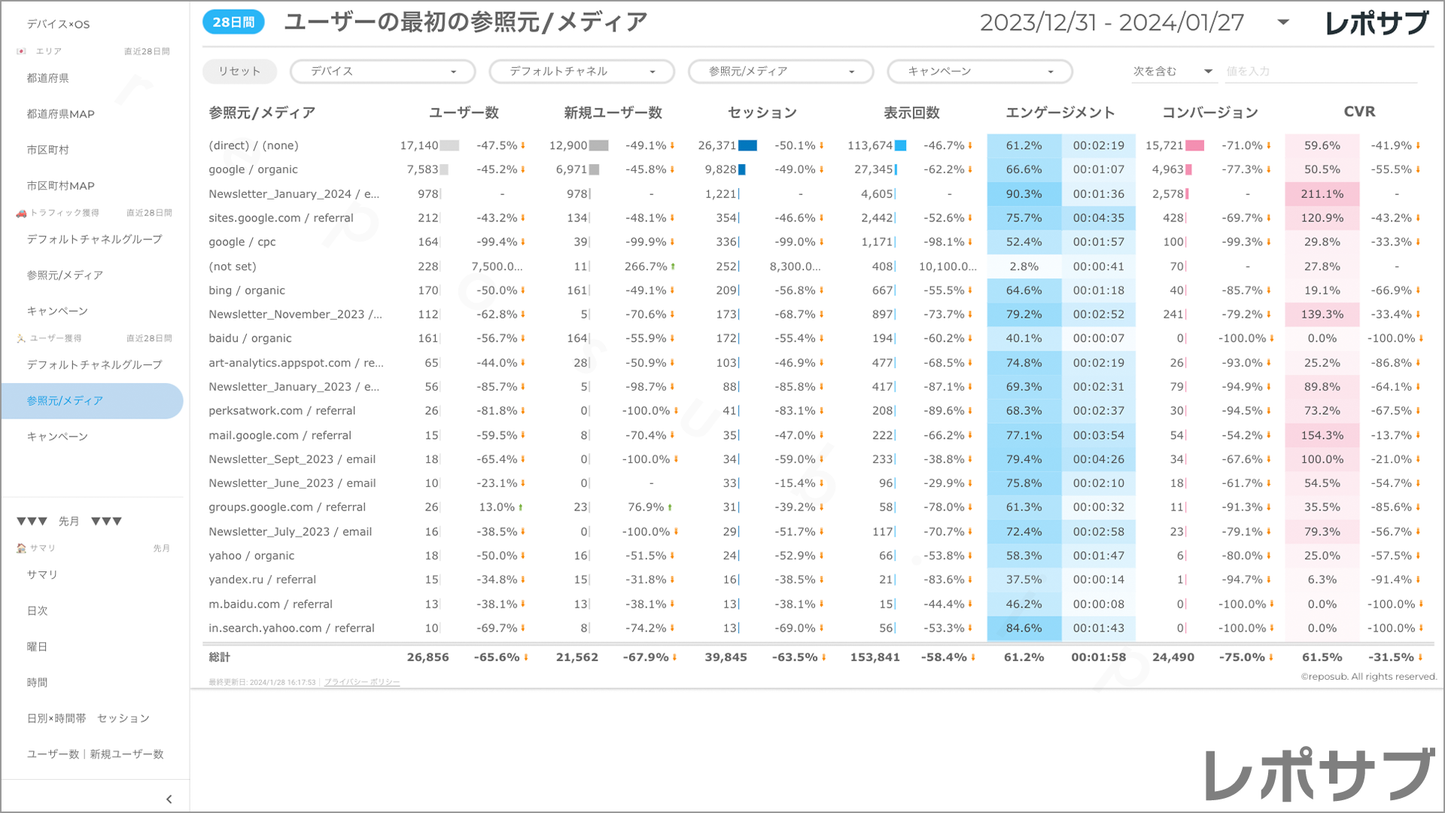Go to the 都道府県MAP page
Viewport: 1445px width, 813px height.
(61, 114)
